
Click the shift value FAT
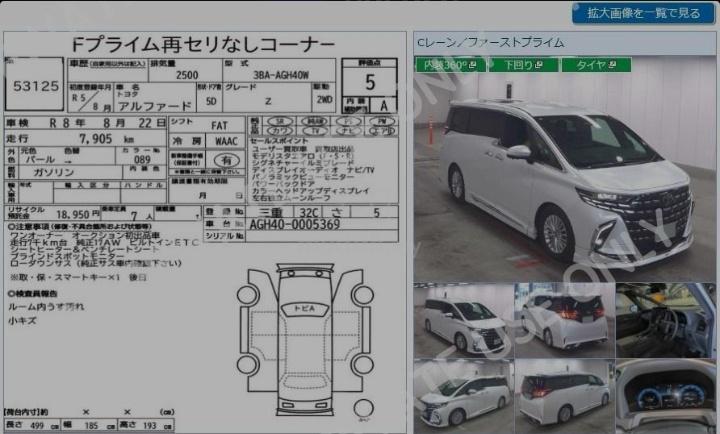pyautogui.click(x=219, y=125)
